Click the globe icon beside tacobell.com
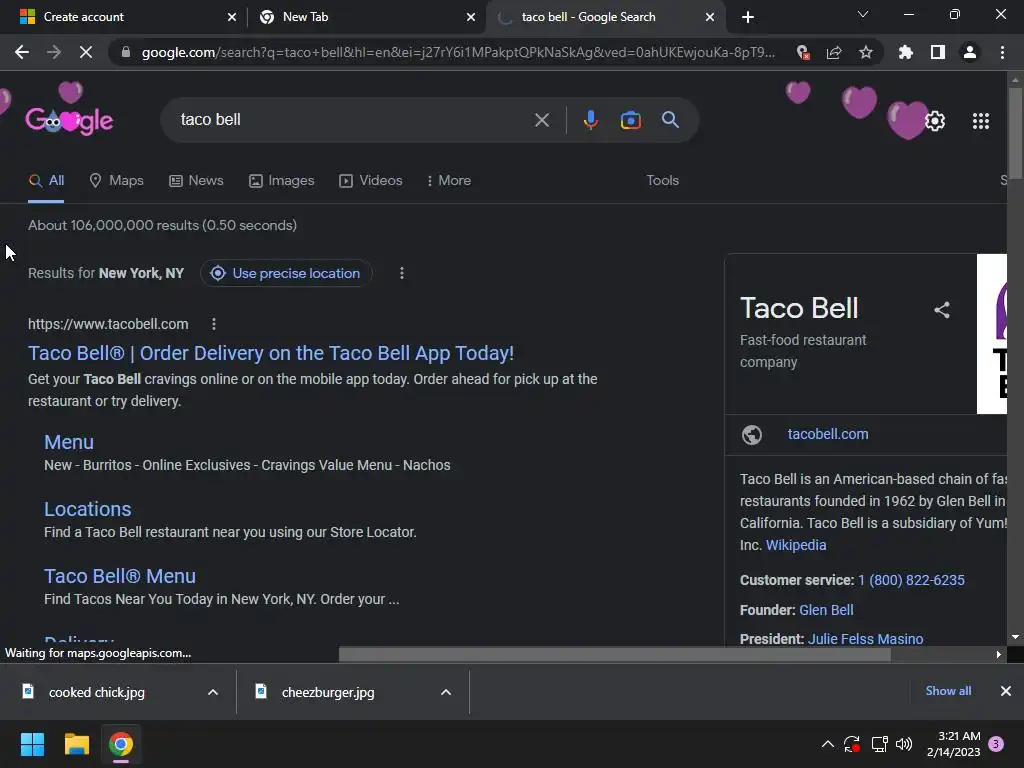The width and height of the screenshot is (1024, 768). (752, 434)
